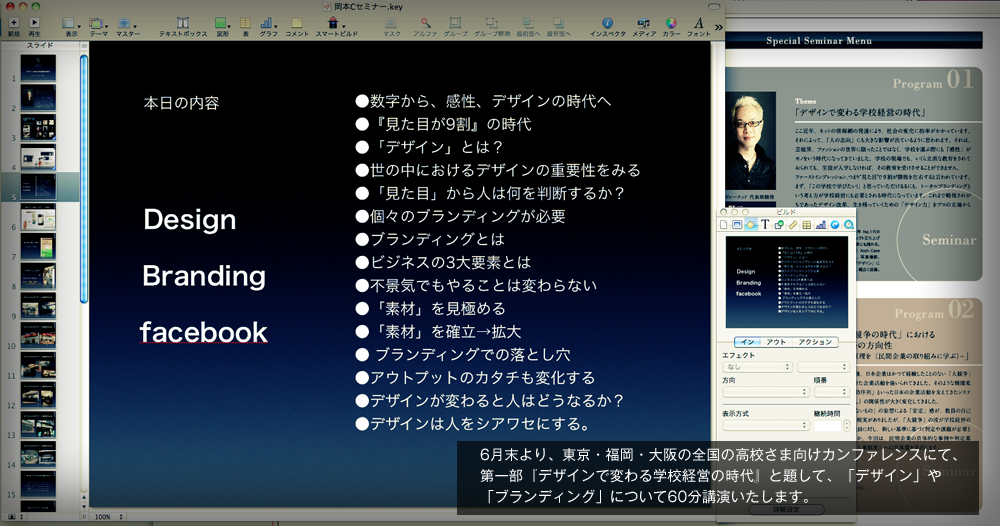This screenshot has width=1000, height=526.
Task: Open the 表示 view menu in toolbar
Action: point(71,26)
